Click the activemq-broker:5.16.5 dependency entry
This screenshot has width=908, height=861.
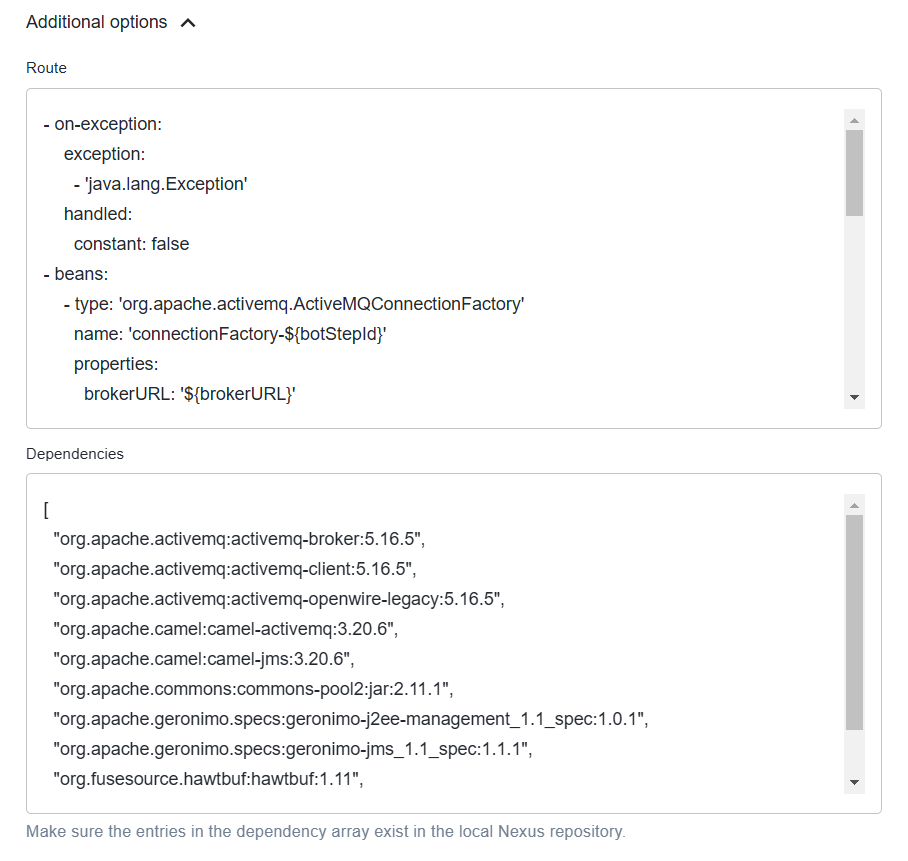tap(239, 539)
